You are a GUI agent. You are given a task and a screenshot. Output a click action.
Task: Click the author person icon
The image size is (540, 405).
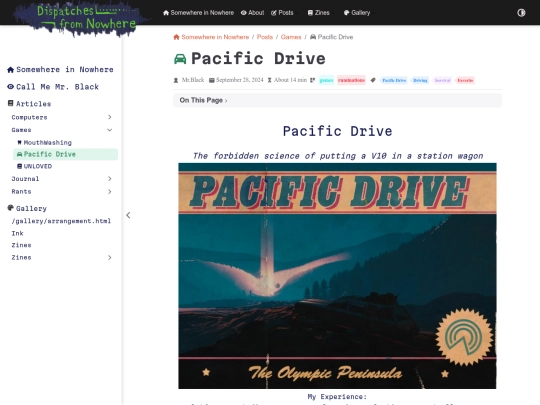[176, 80]
